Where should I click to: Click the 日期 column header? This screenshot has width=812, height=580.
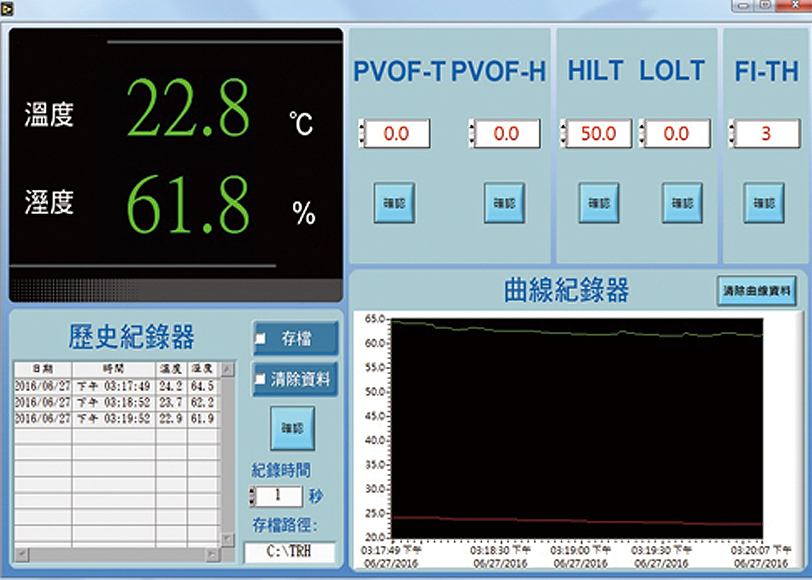point(43,369)
